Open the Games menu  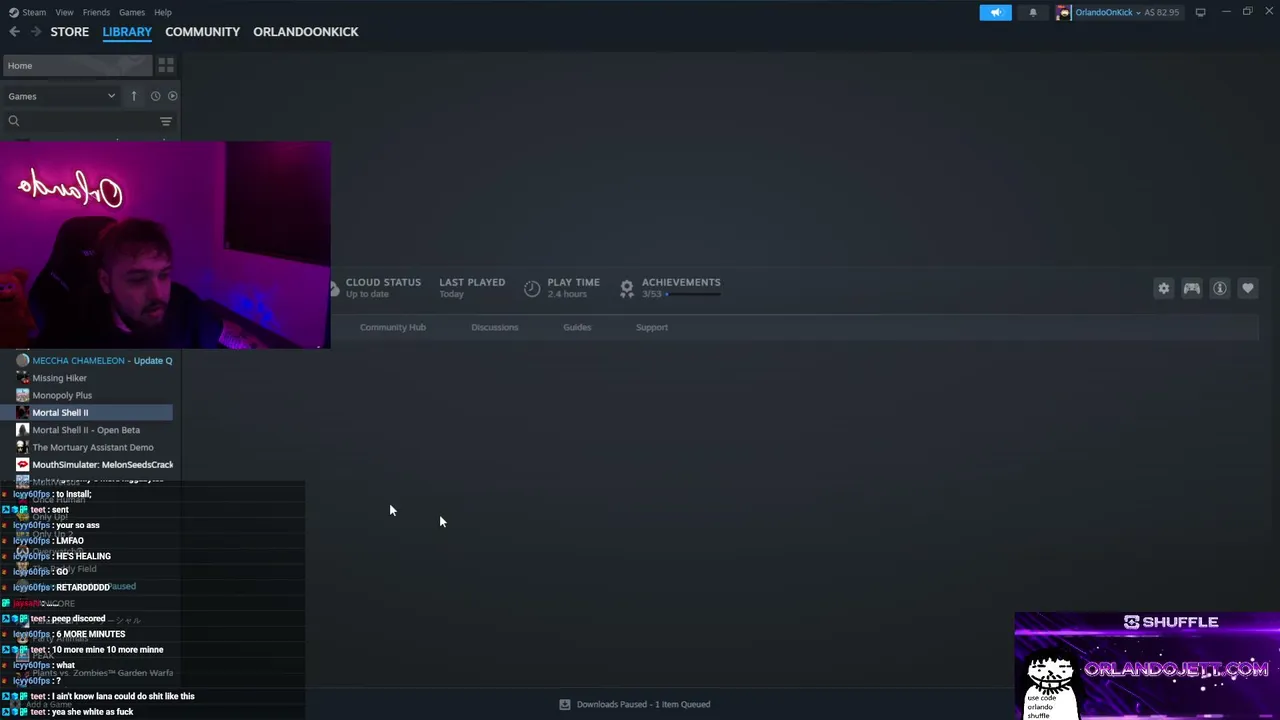tap(132, 12)
